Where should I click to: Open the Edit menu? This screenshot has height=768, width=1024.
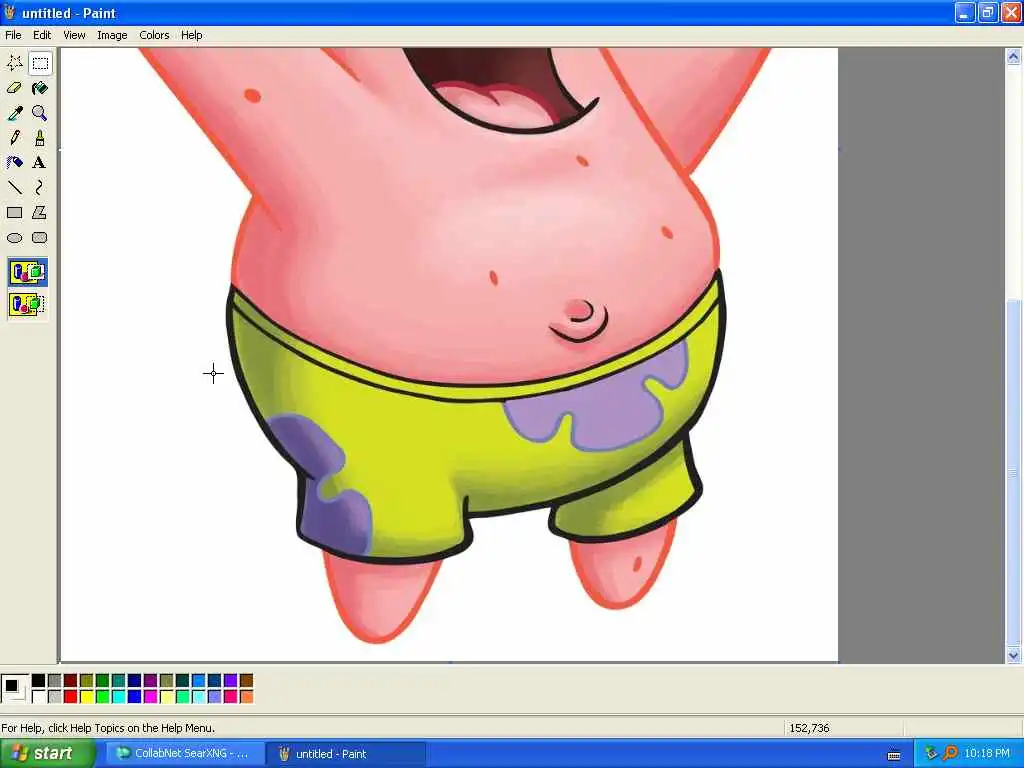(x=42, y=35)
